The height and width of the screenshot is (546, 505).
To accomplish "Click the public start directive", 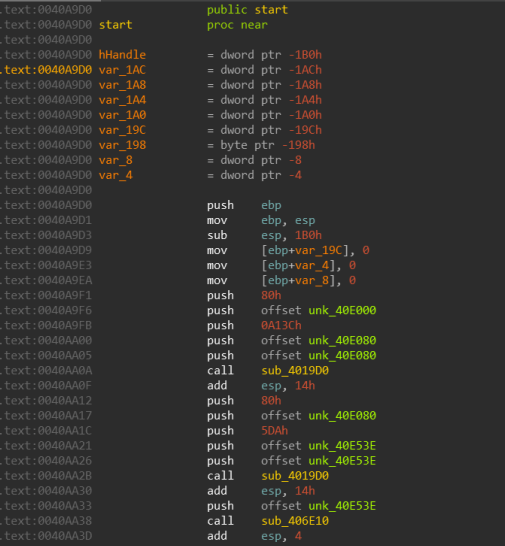I will (247, 10).
